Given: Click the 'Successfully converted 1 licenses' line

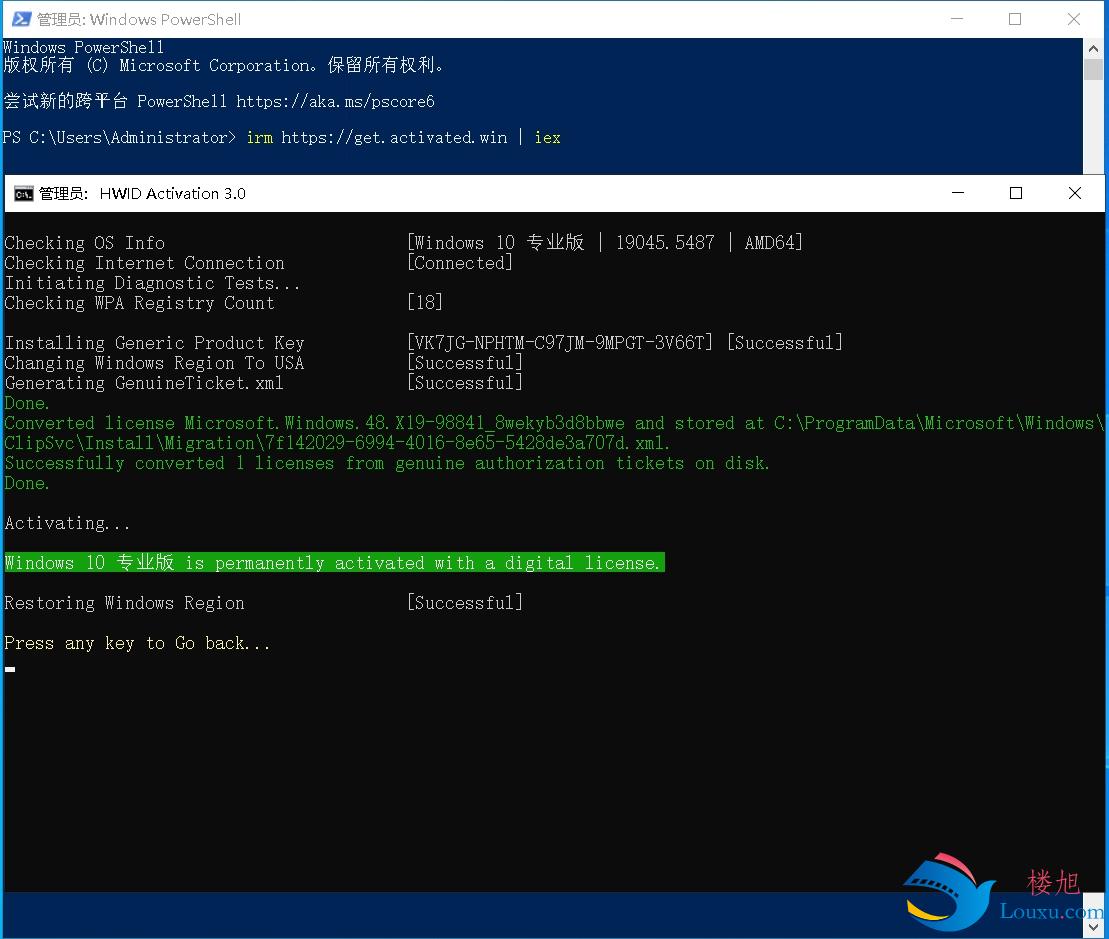Looking at the screenshot, I should (386, 463).
